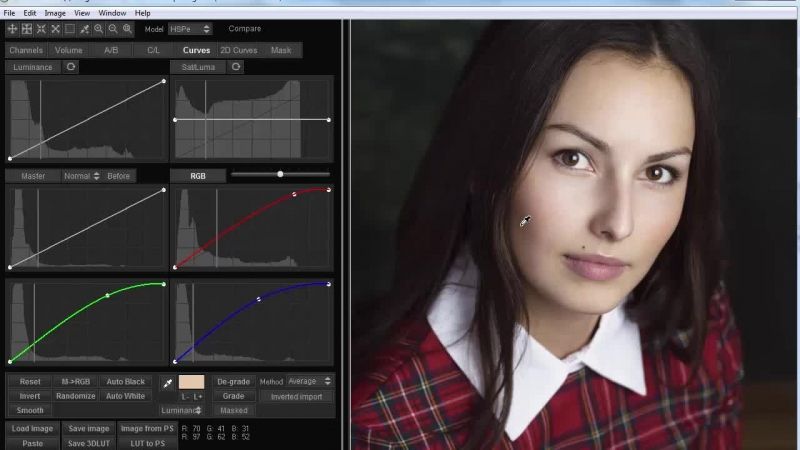Activate the color picker eyedropper next to swatch

click(x=167, y=383)
